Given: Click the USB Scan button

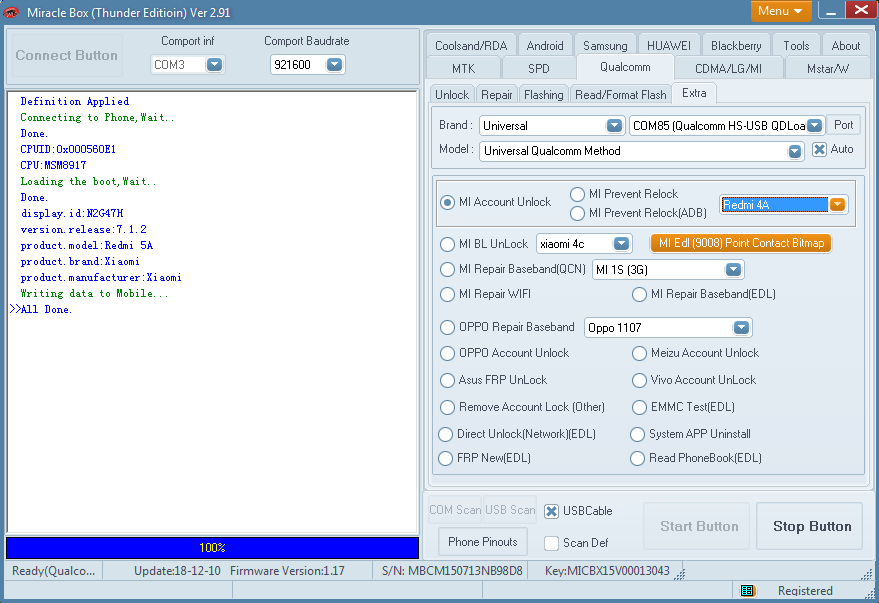Looking at the screenshot, I should coord(510,510).
